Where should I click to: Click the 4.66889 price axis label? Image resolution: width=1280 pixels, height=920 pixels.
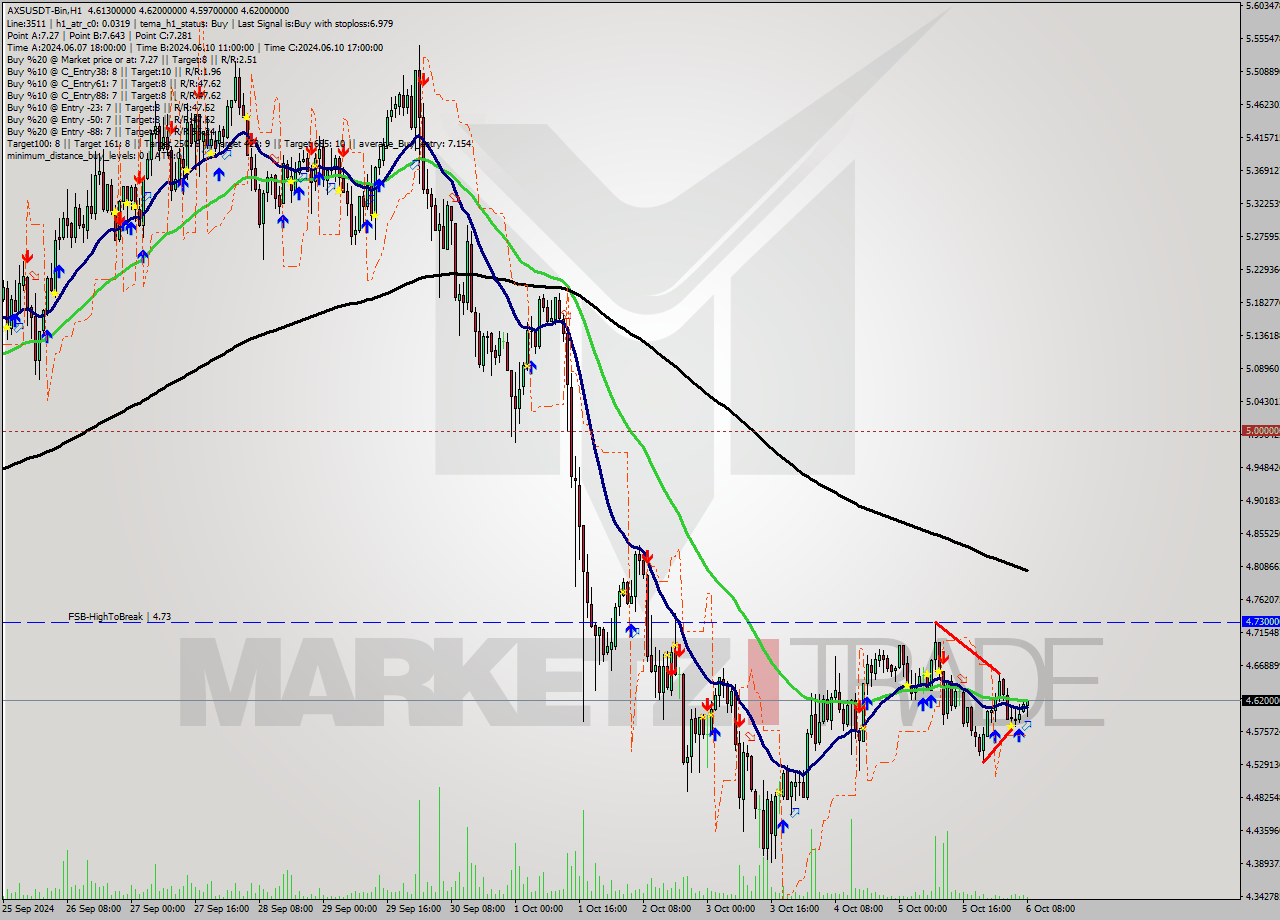(1262, 665)
